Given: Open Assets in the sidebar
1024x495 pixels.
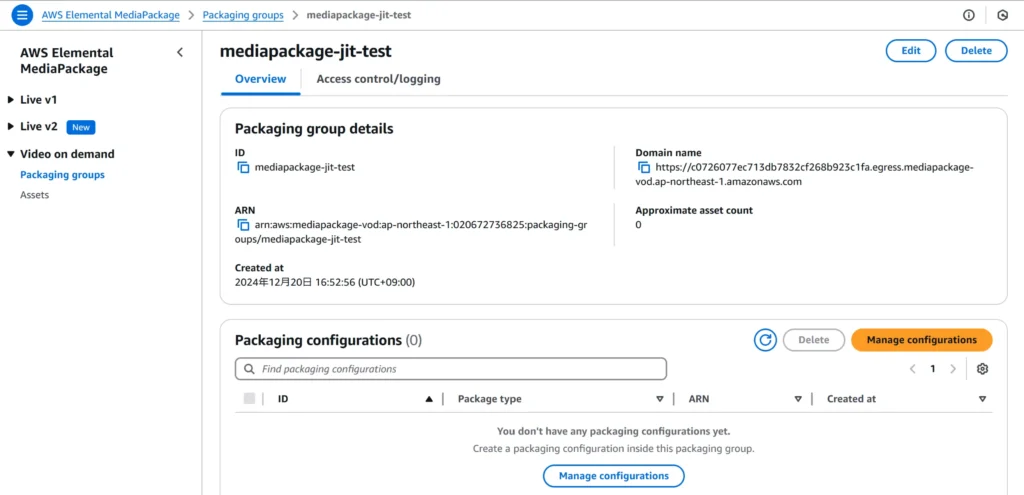Looking at the screenshot, I should [35, 195].
